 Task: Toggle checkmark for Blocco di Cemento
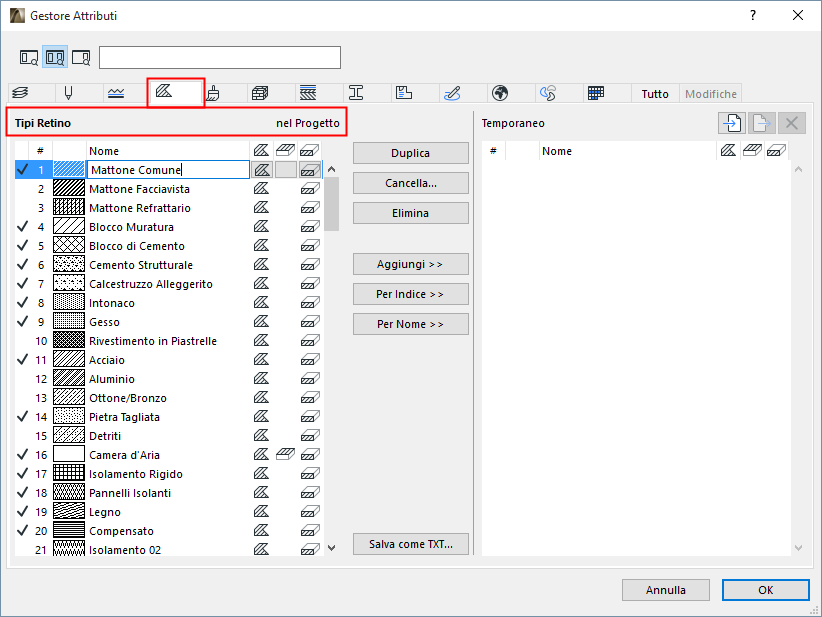23,246
